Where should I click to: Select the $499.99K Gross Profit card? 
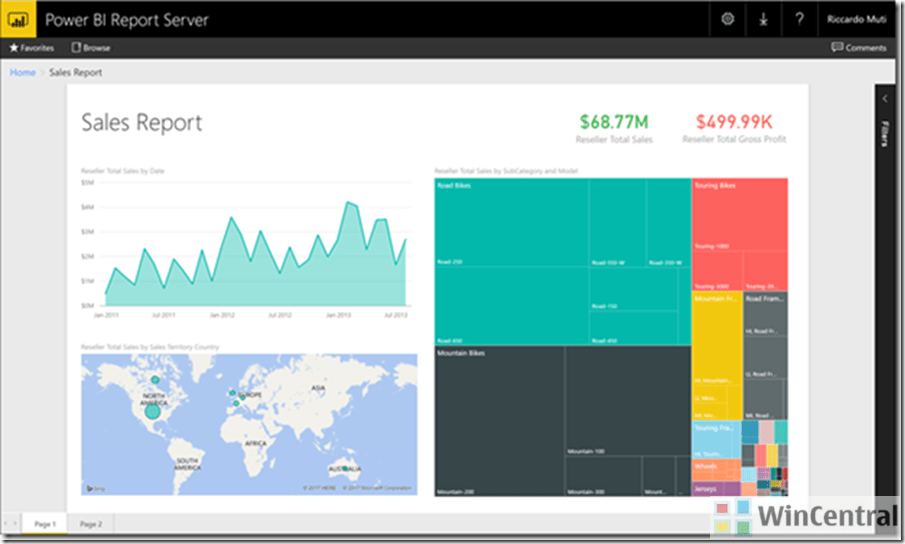coord(734,129)
